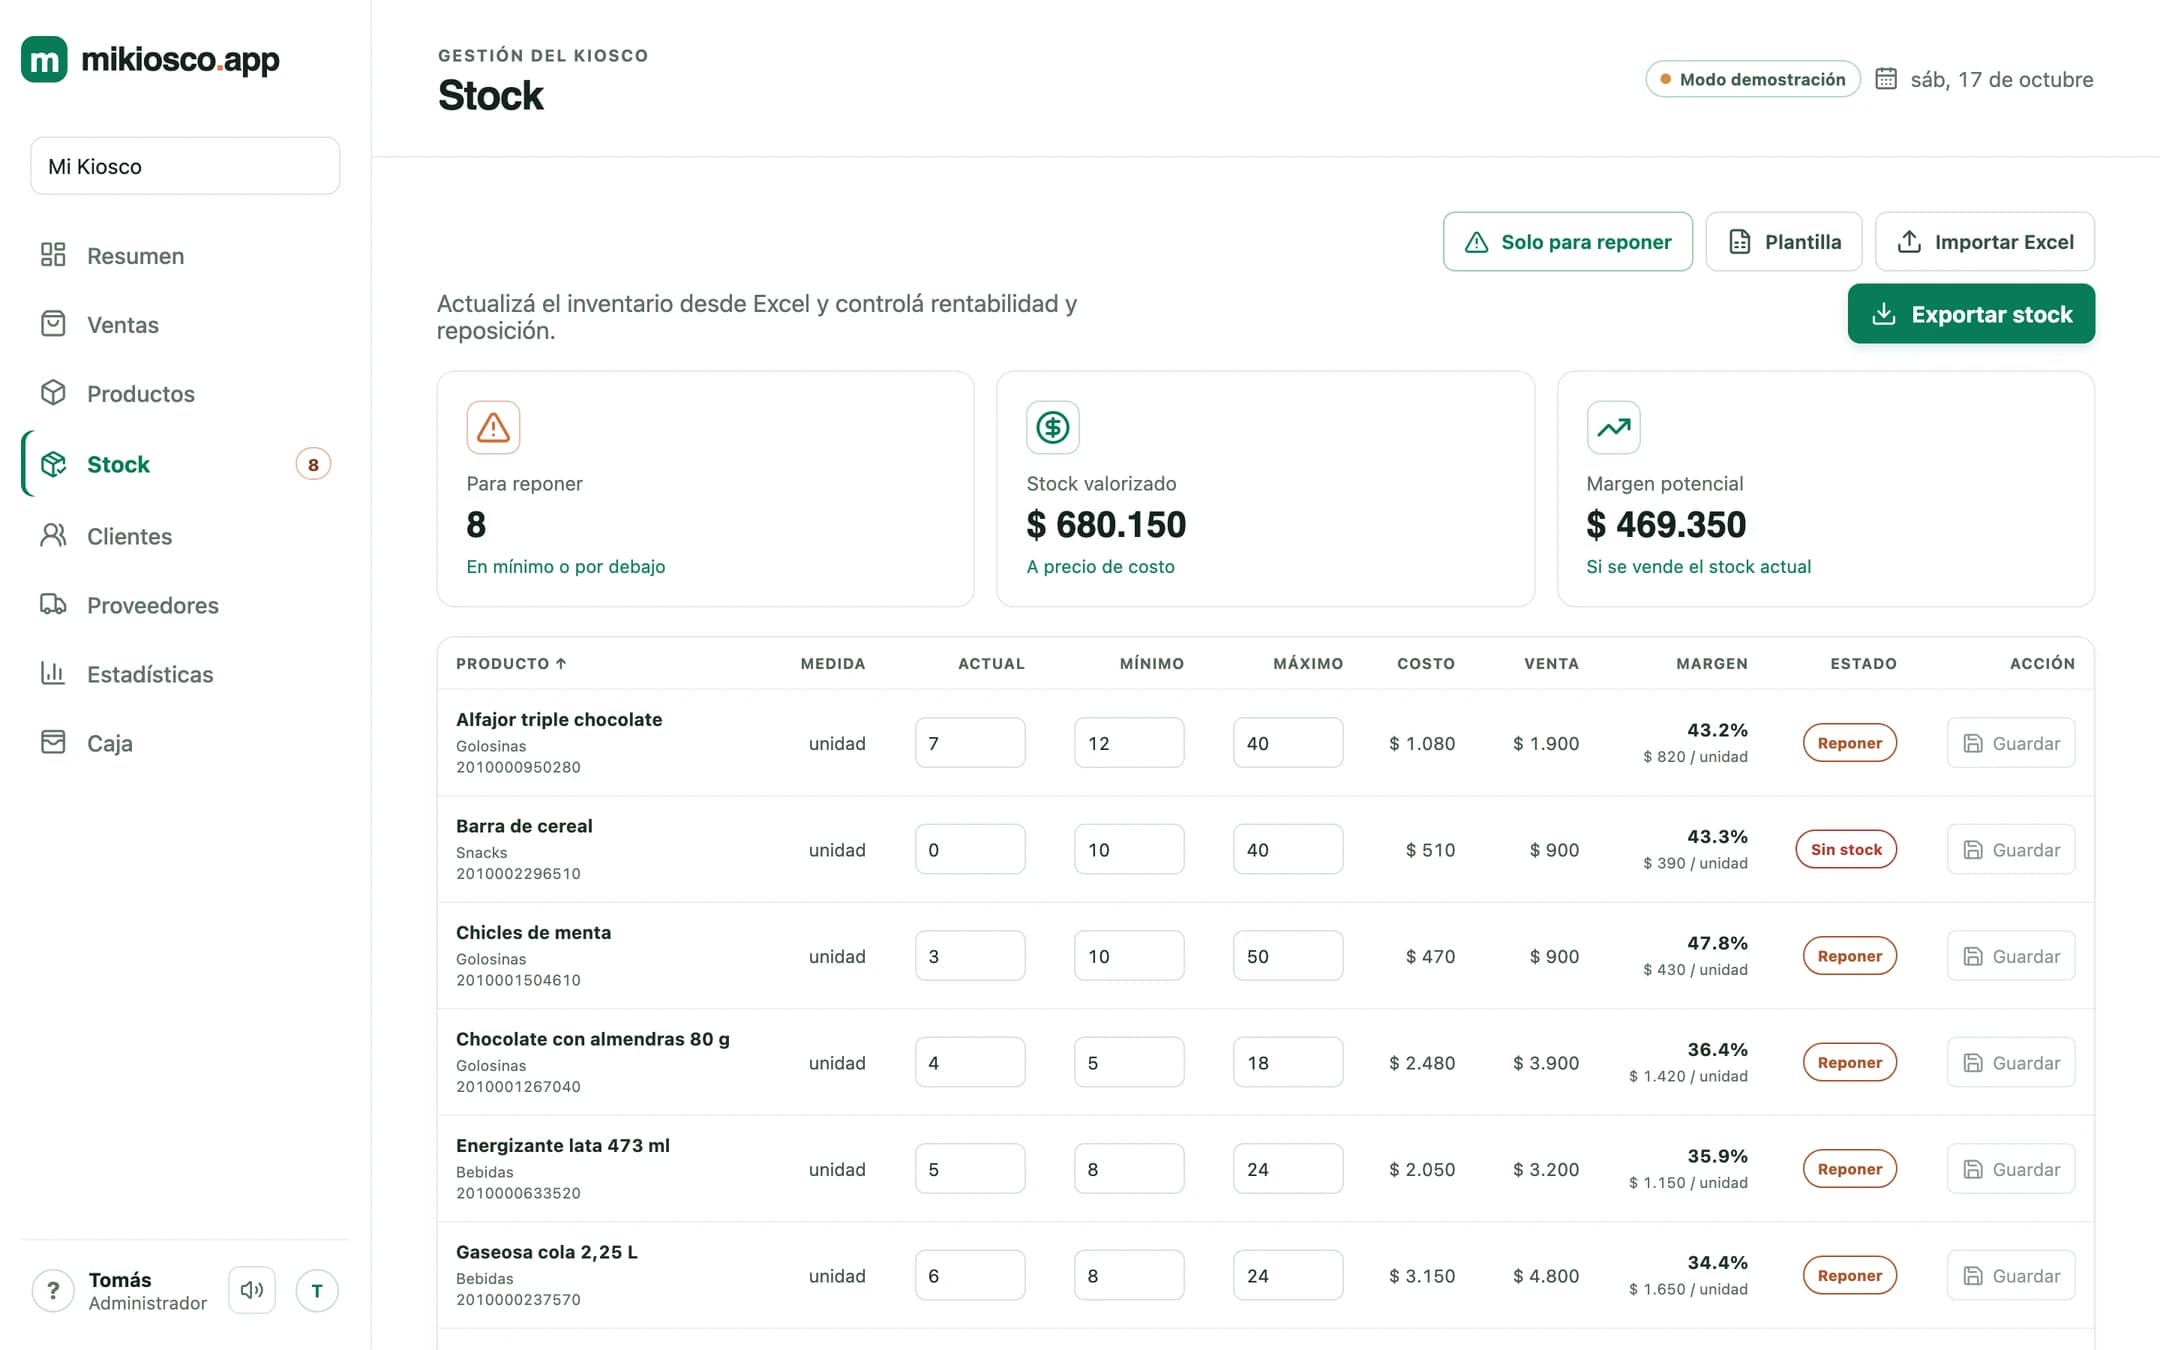Click the Margen potencial trend icon
The width and height of the screenshot is (2160, 1350).
(x=1613, y=428)
